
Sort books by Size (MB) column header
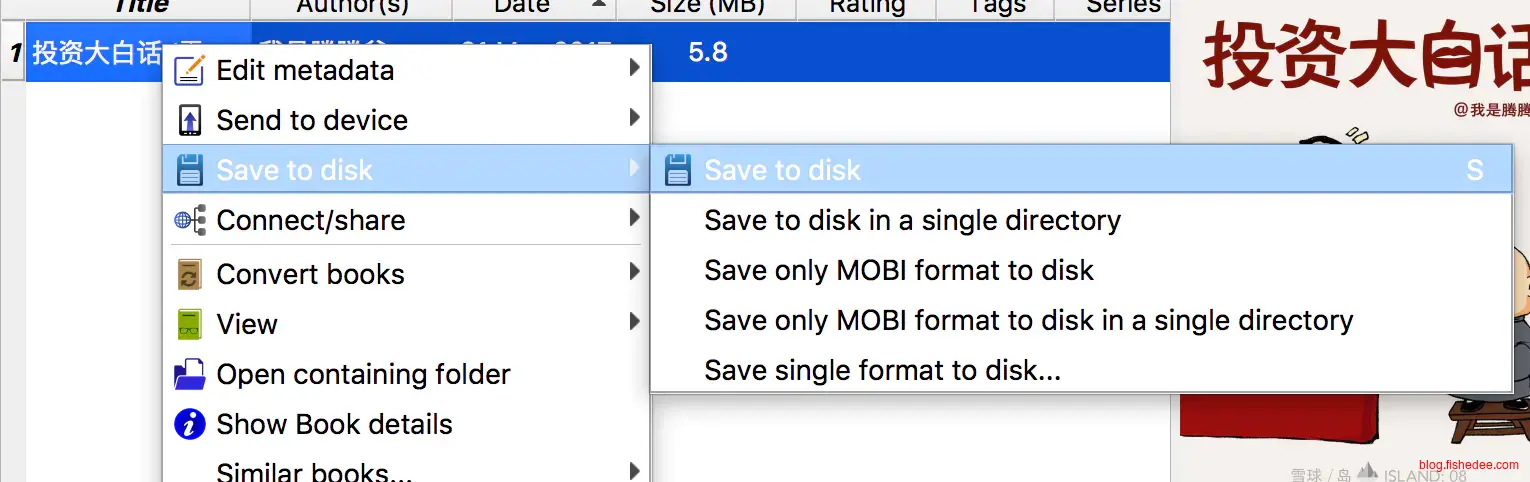coord(706,6)
